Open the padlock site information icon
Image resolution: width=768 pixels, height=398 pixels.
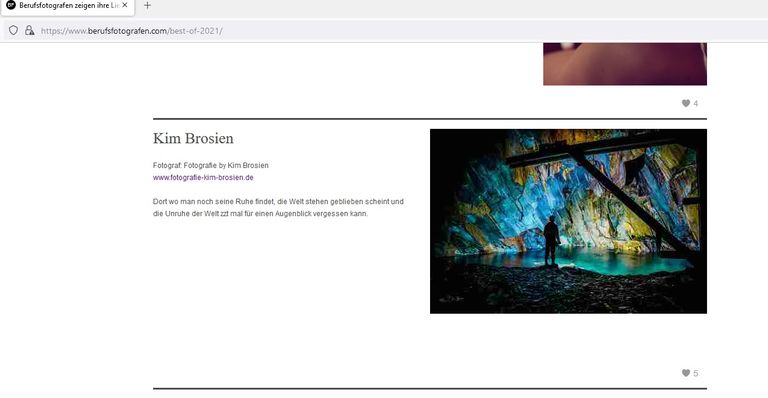point(29,30)
